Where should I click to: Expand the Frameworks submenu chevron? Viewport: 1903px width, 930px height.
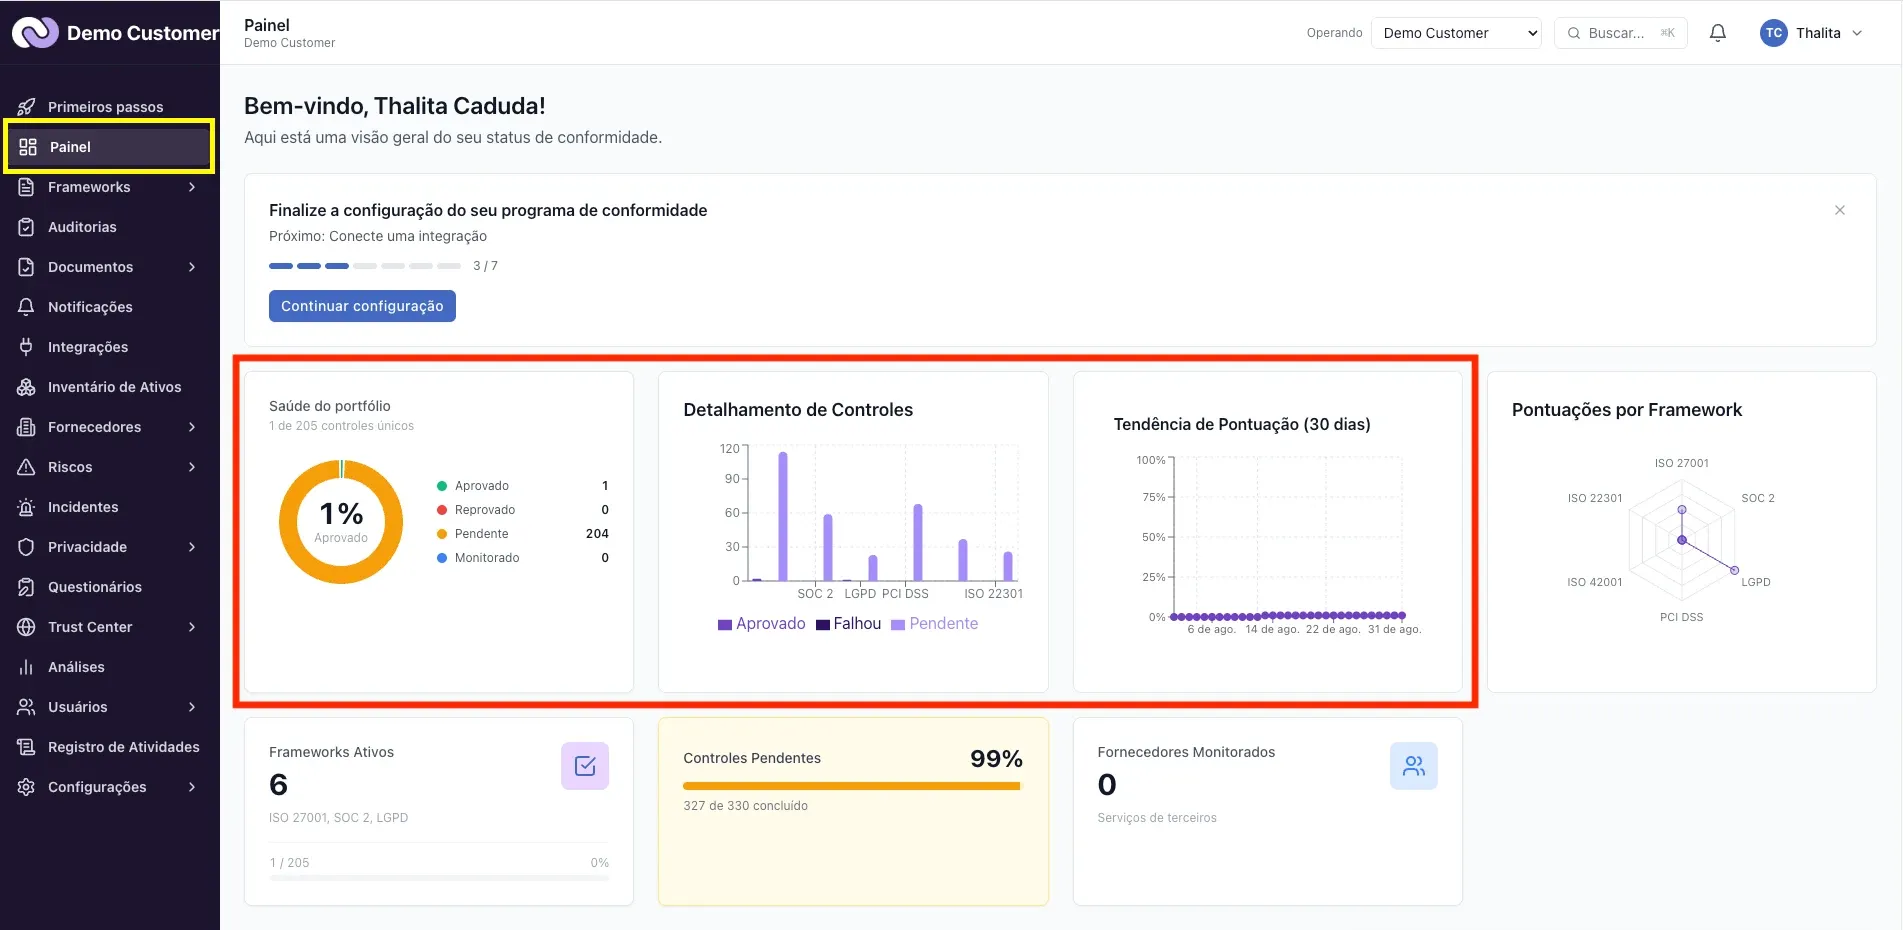[192, 187]
